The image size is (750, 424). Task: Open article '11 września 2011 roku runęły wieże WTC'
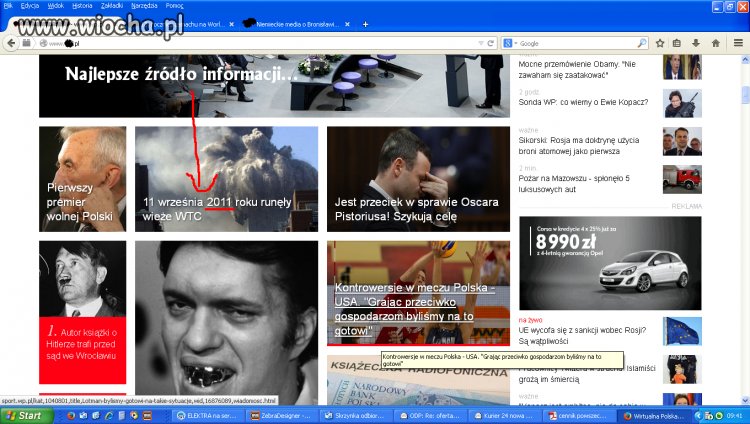point(226,179)
